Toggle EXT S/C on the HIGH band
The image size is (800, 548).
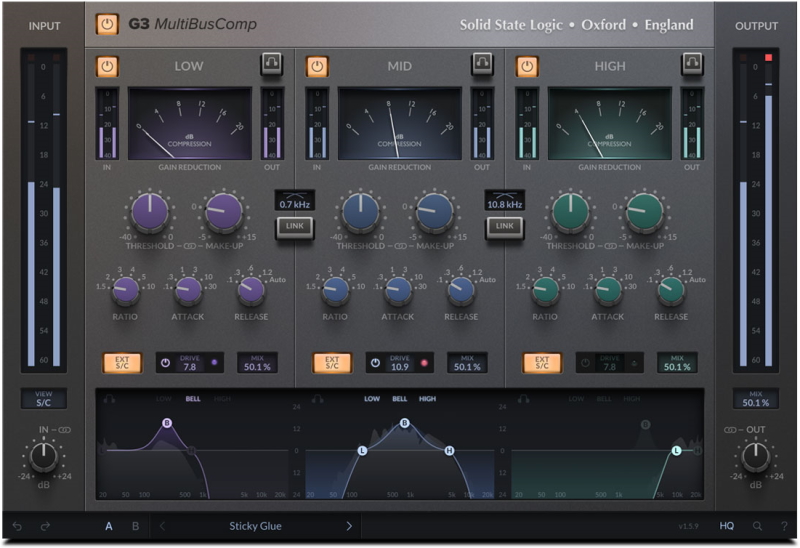(542, 363)
